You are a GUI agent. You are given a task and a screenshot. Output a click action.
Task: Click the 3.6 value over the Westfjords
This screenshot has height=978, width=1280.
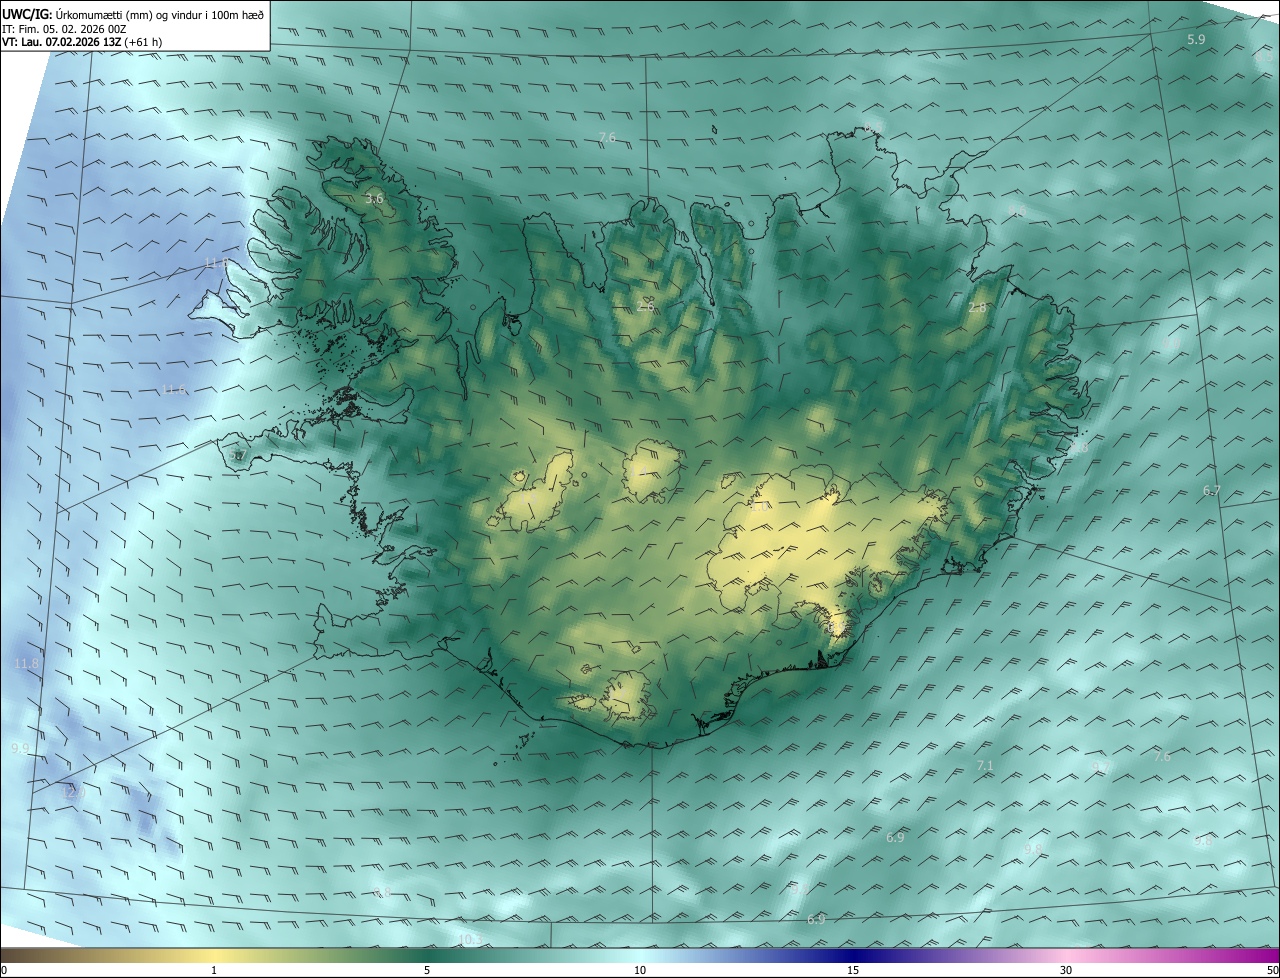click(x=374, y=199)
